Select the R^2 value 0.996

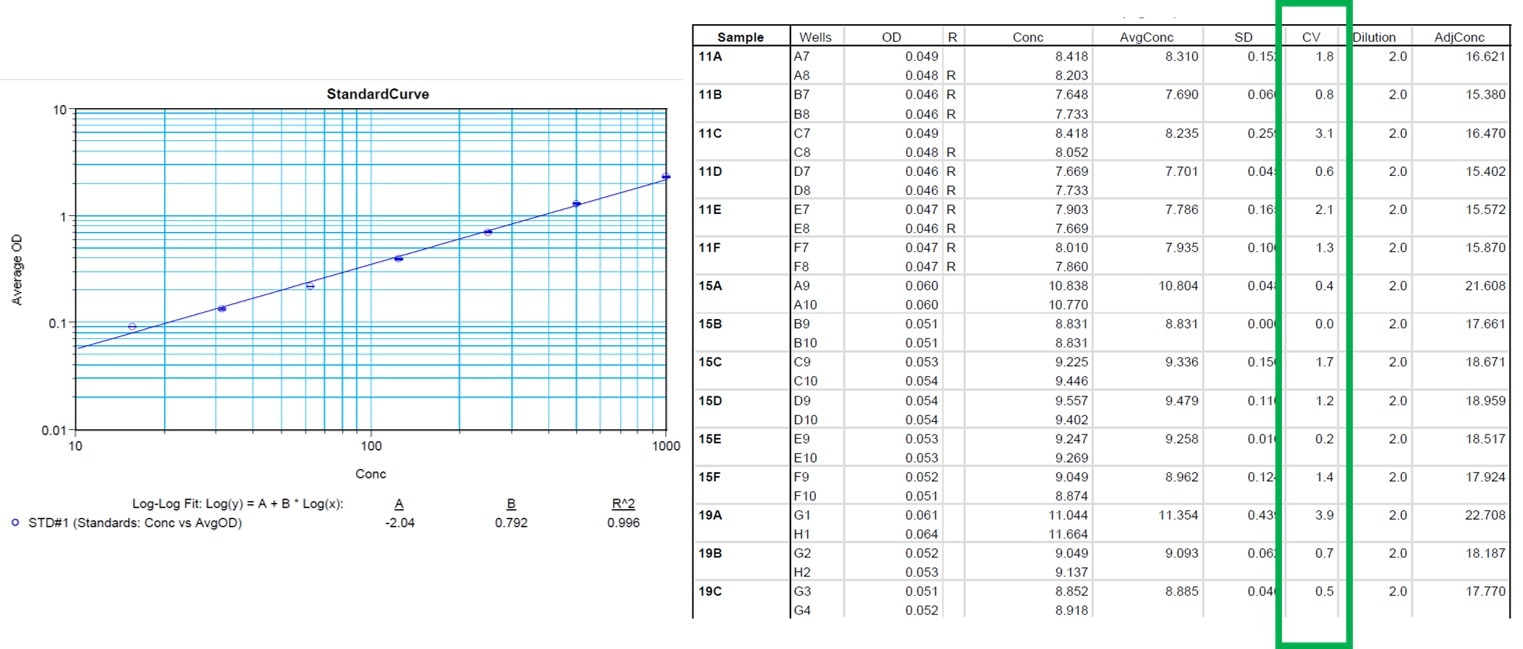click(x=623, y=523)
